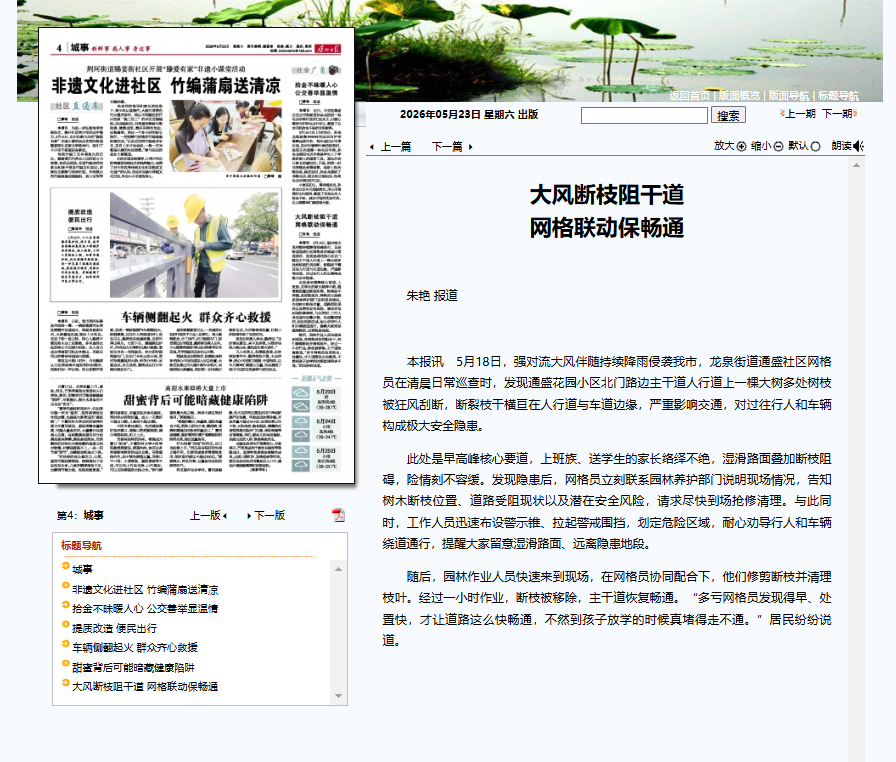The image size is (896, 762).
Task: Open 甜蜜背后可能暗藏健康陷阱 in list
Action: [133, 667]
